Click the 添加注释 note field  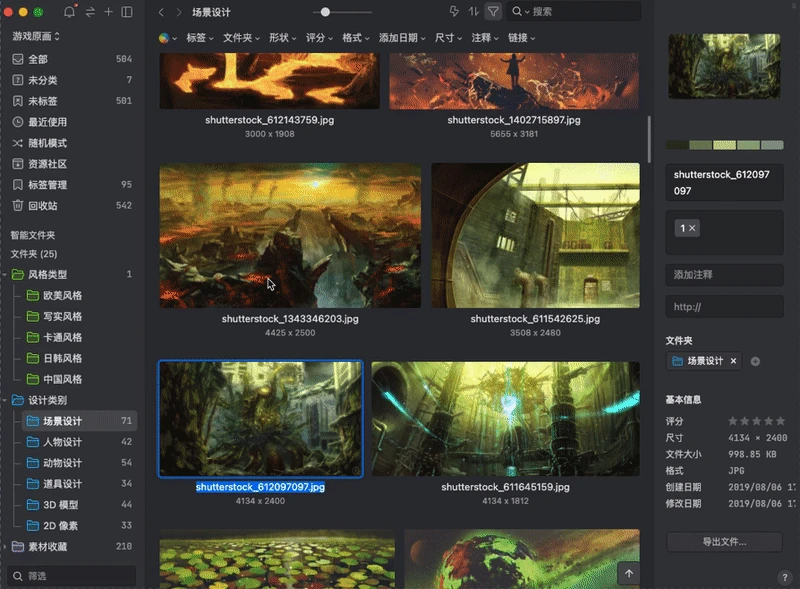pyautogui.click(x=724, y=275)
